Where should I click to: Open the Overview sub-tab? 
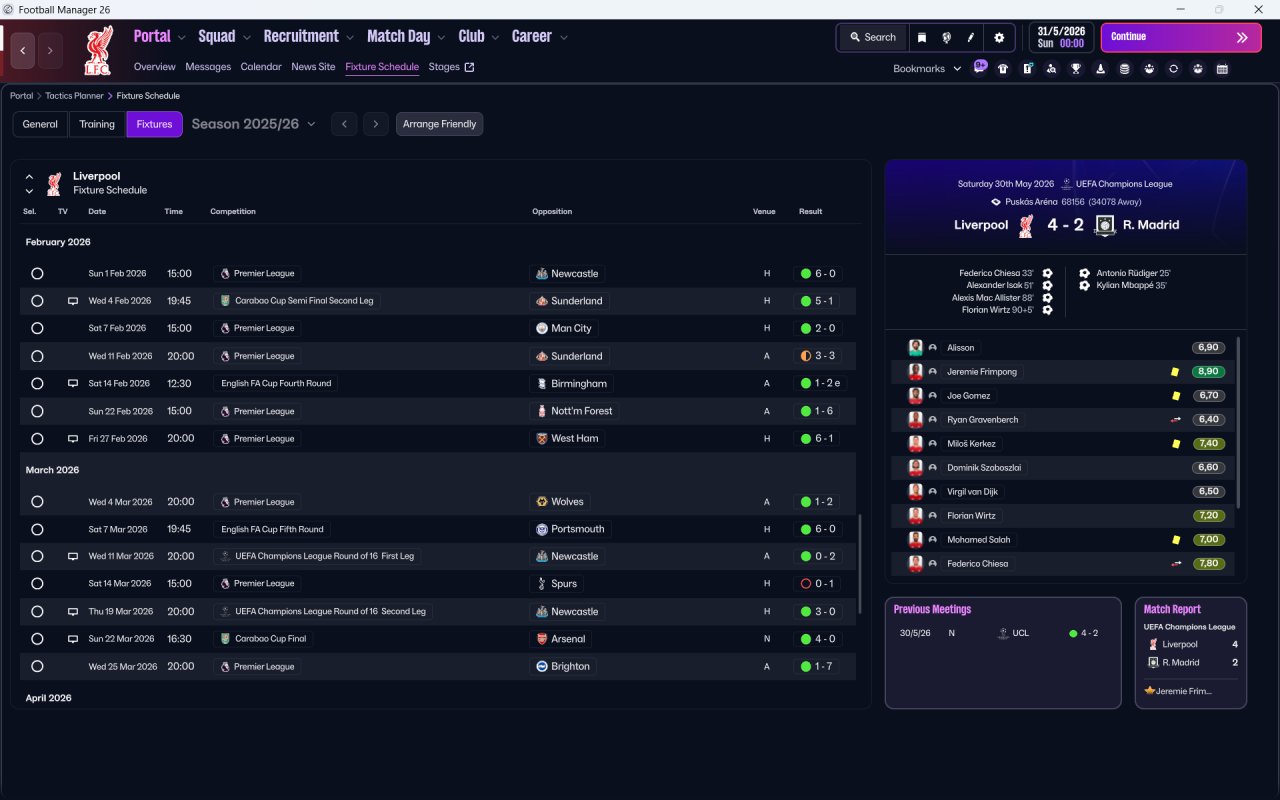155,67
